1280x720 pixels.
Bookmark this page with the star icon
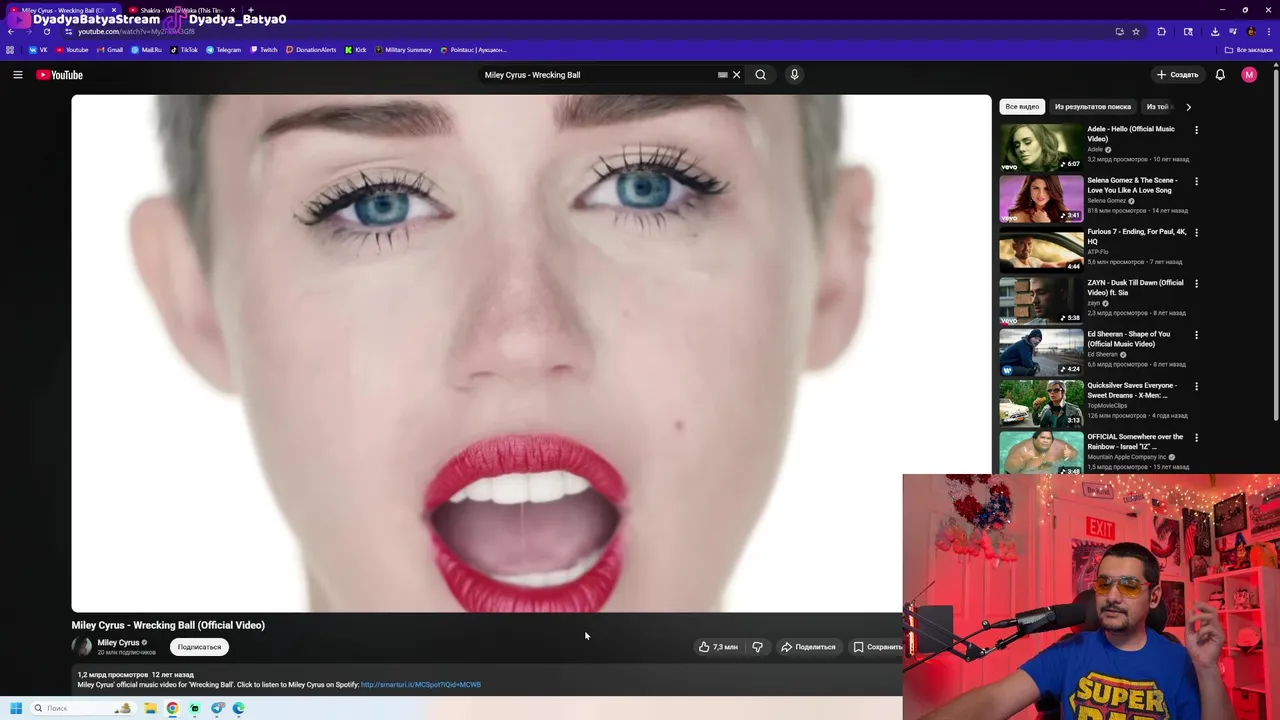pyautogui.click(x=1136, y=32)
